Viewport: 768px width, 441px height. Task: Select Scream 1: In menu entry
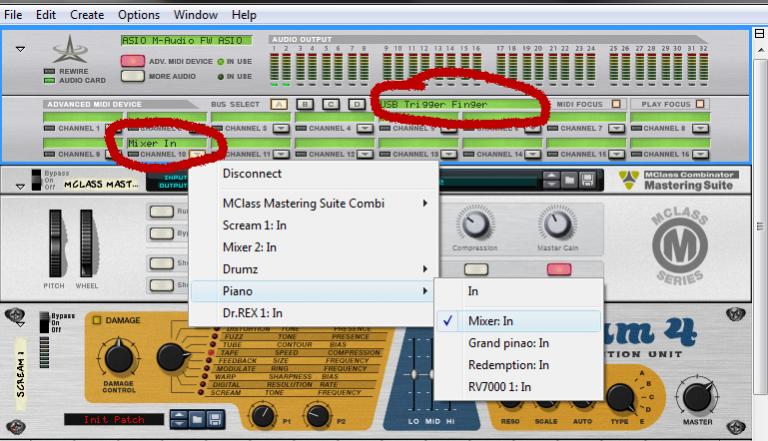point(313,225)
